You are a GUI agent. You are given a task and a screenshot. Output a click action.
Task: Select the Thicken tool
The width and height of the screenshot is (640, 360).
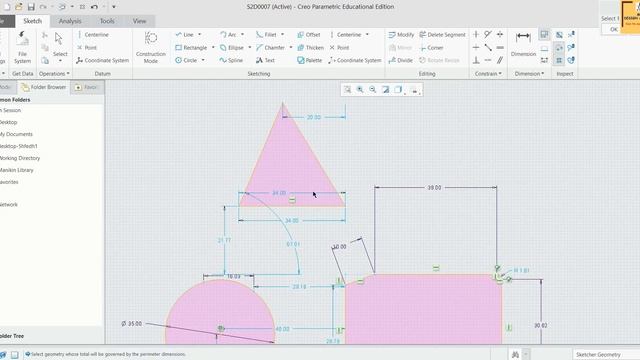click(x=311, y=48)
